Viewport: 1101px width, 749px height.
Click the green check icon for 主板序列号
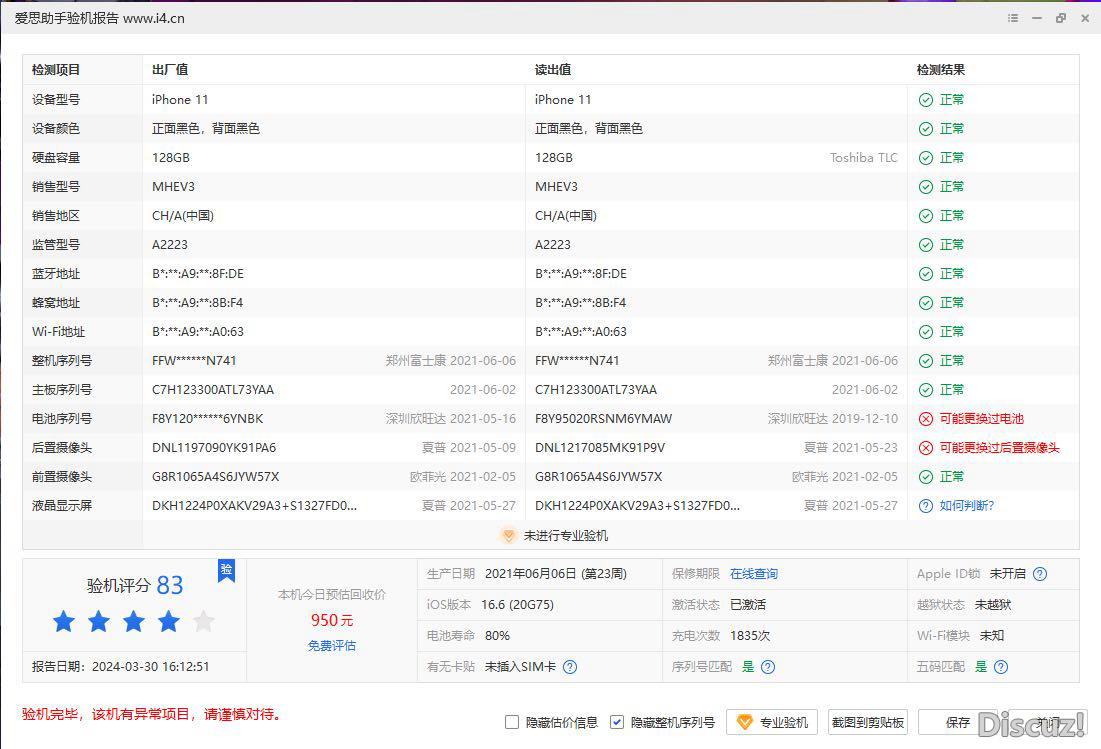pos(925,390)
